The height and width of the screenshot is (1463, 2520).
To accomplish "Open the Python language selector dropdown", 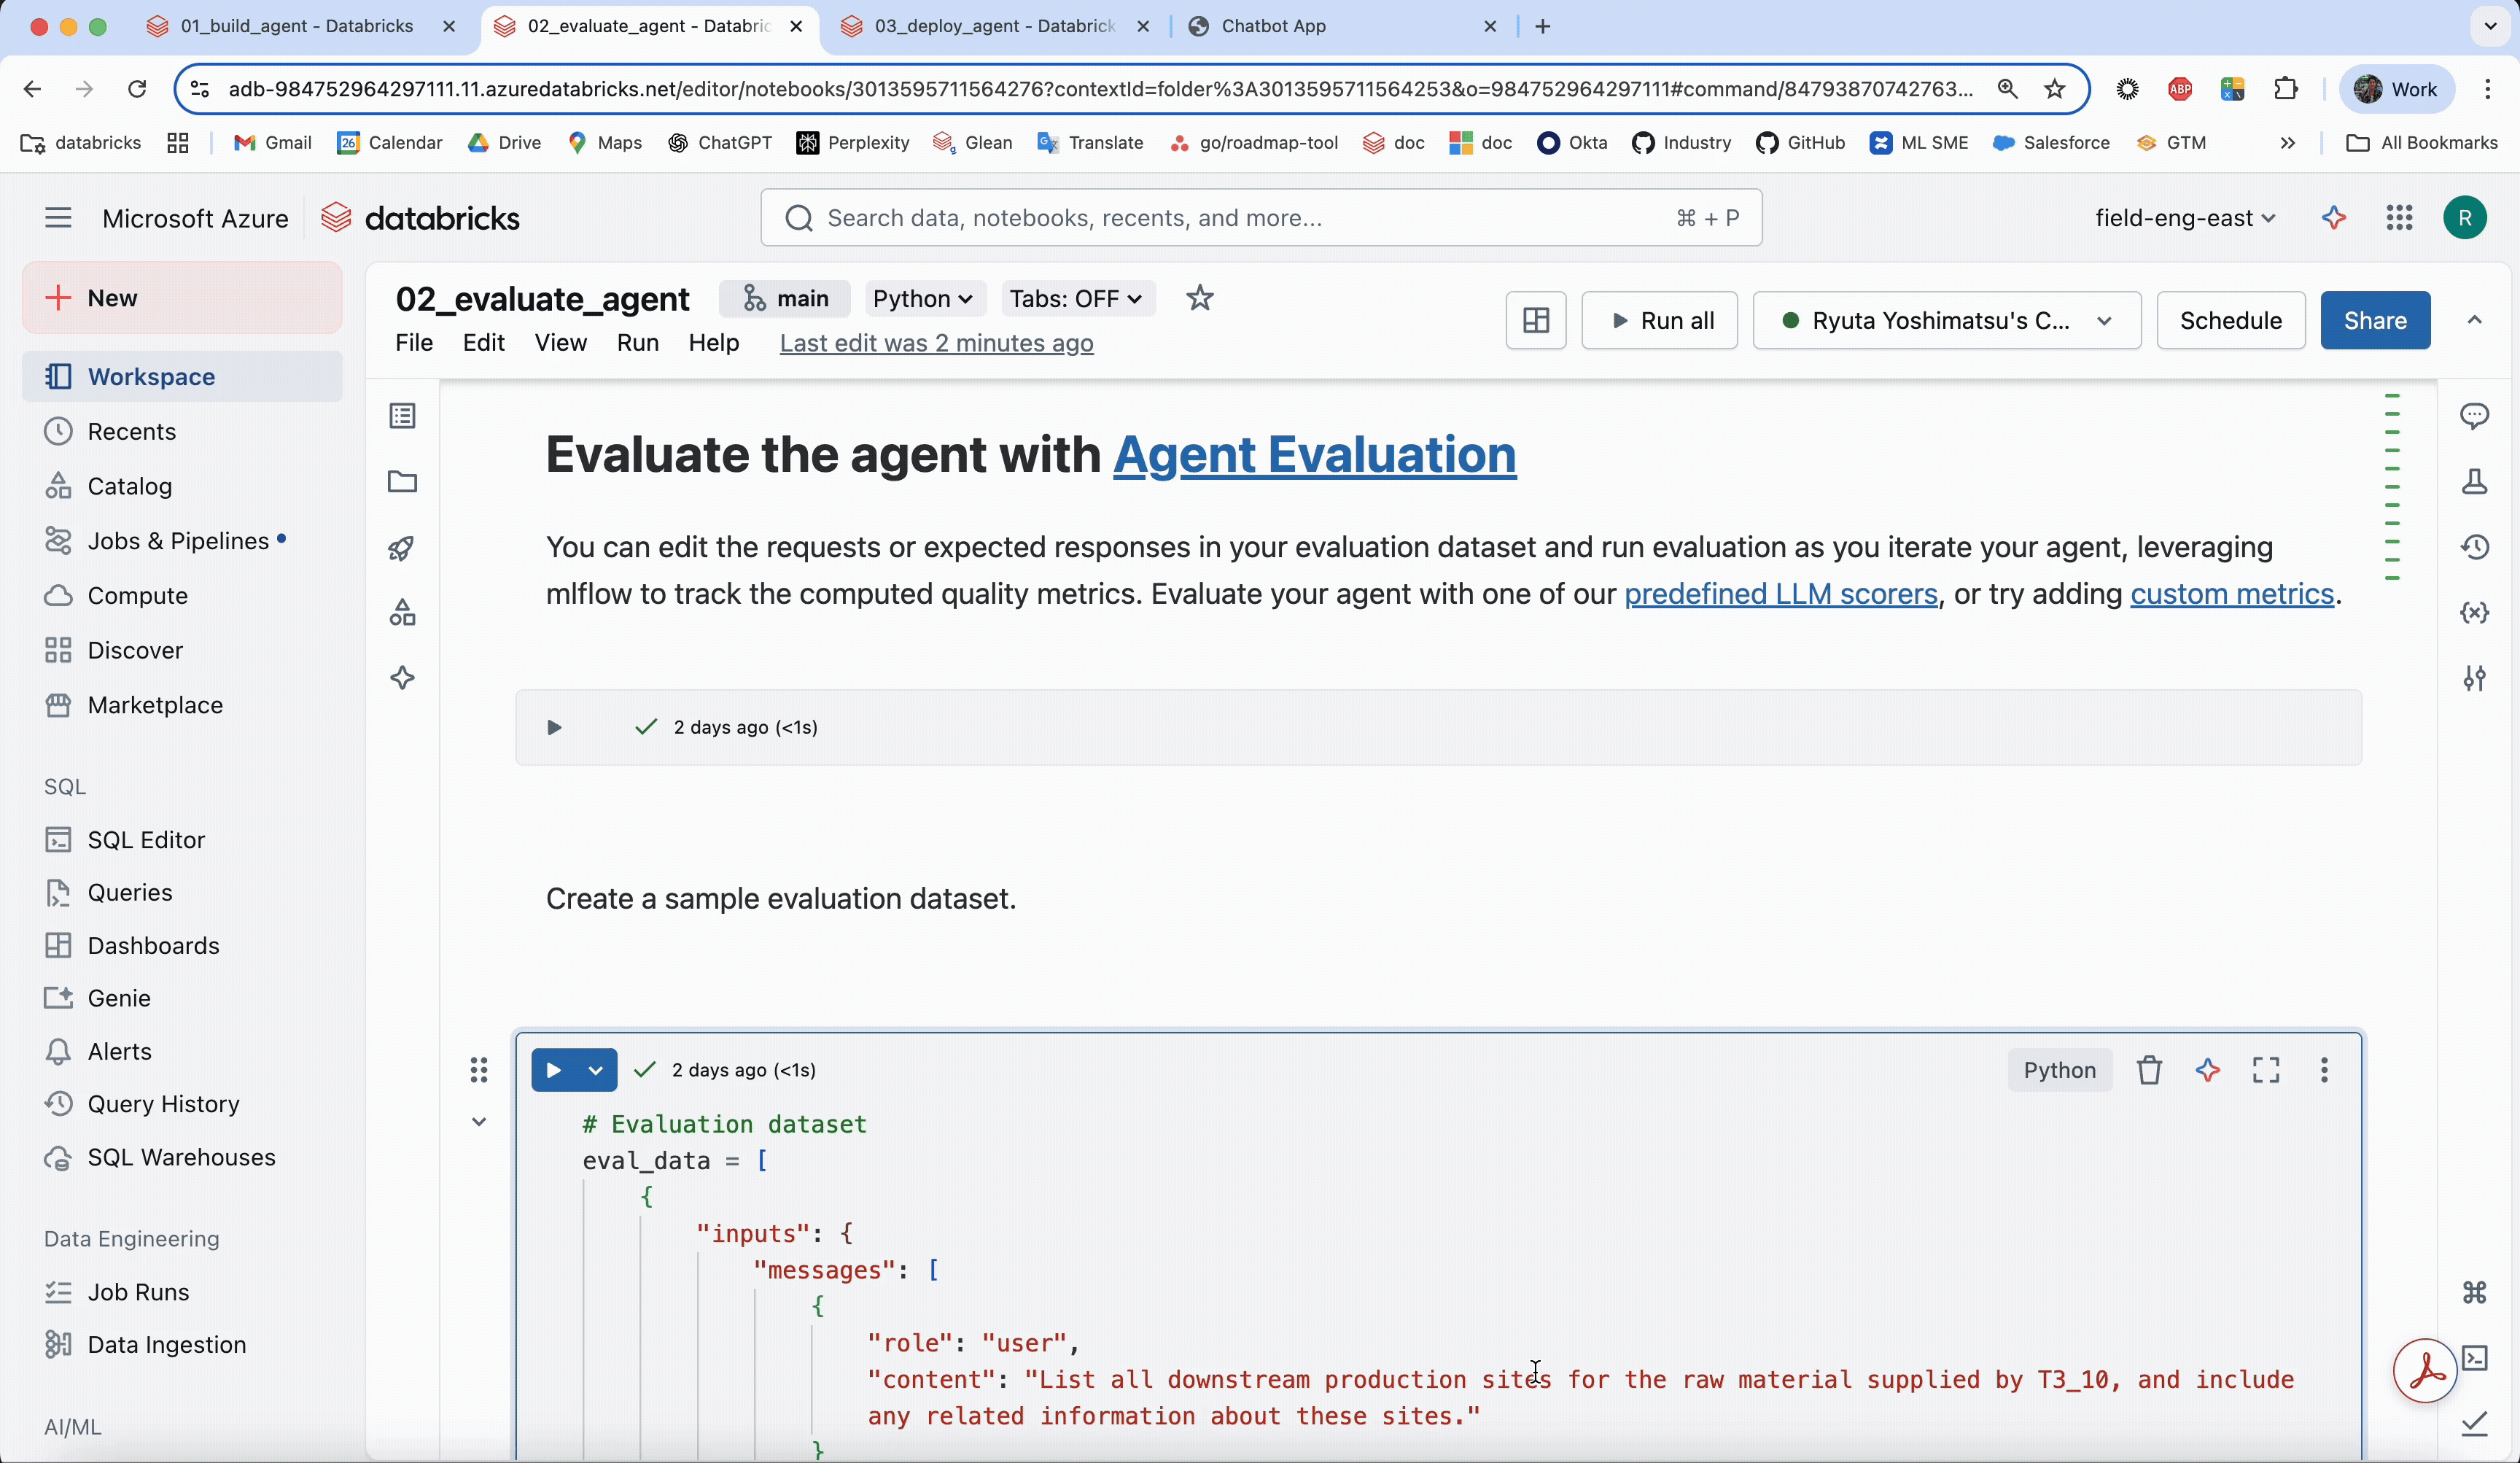I will (922, 298).
